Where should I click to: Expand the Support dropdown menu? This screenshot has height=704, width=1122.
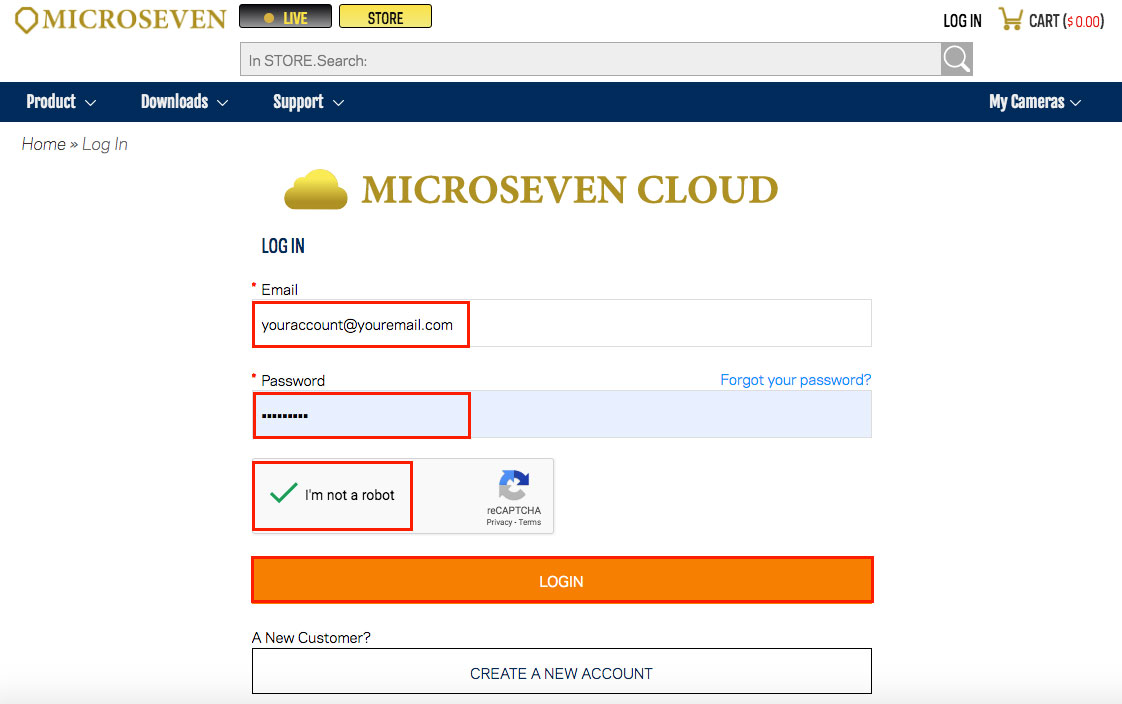click(308, 102)
